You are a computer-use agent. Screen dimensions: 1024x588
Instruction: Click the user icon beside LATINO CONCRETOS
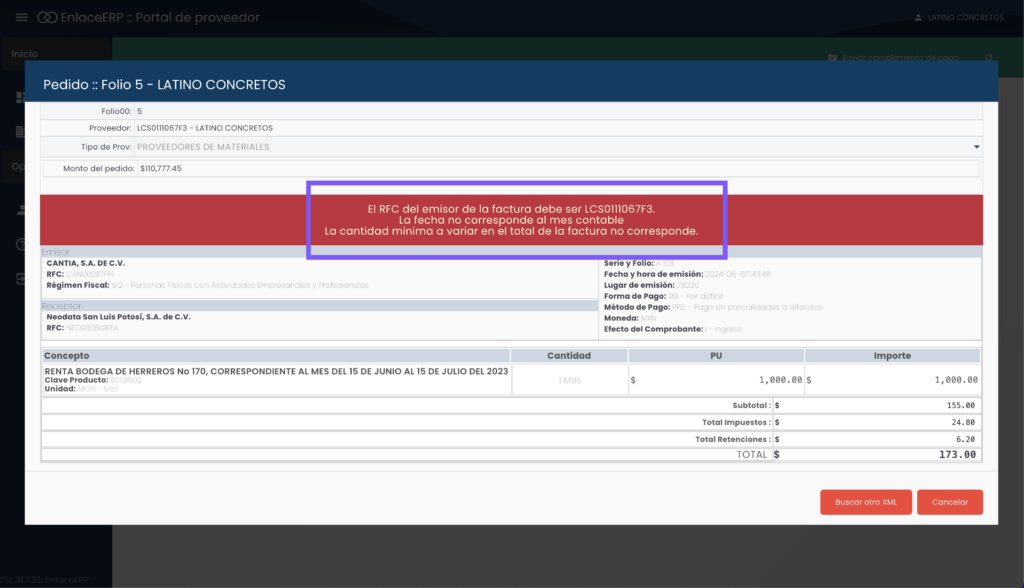(918, 18)
